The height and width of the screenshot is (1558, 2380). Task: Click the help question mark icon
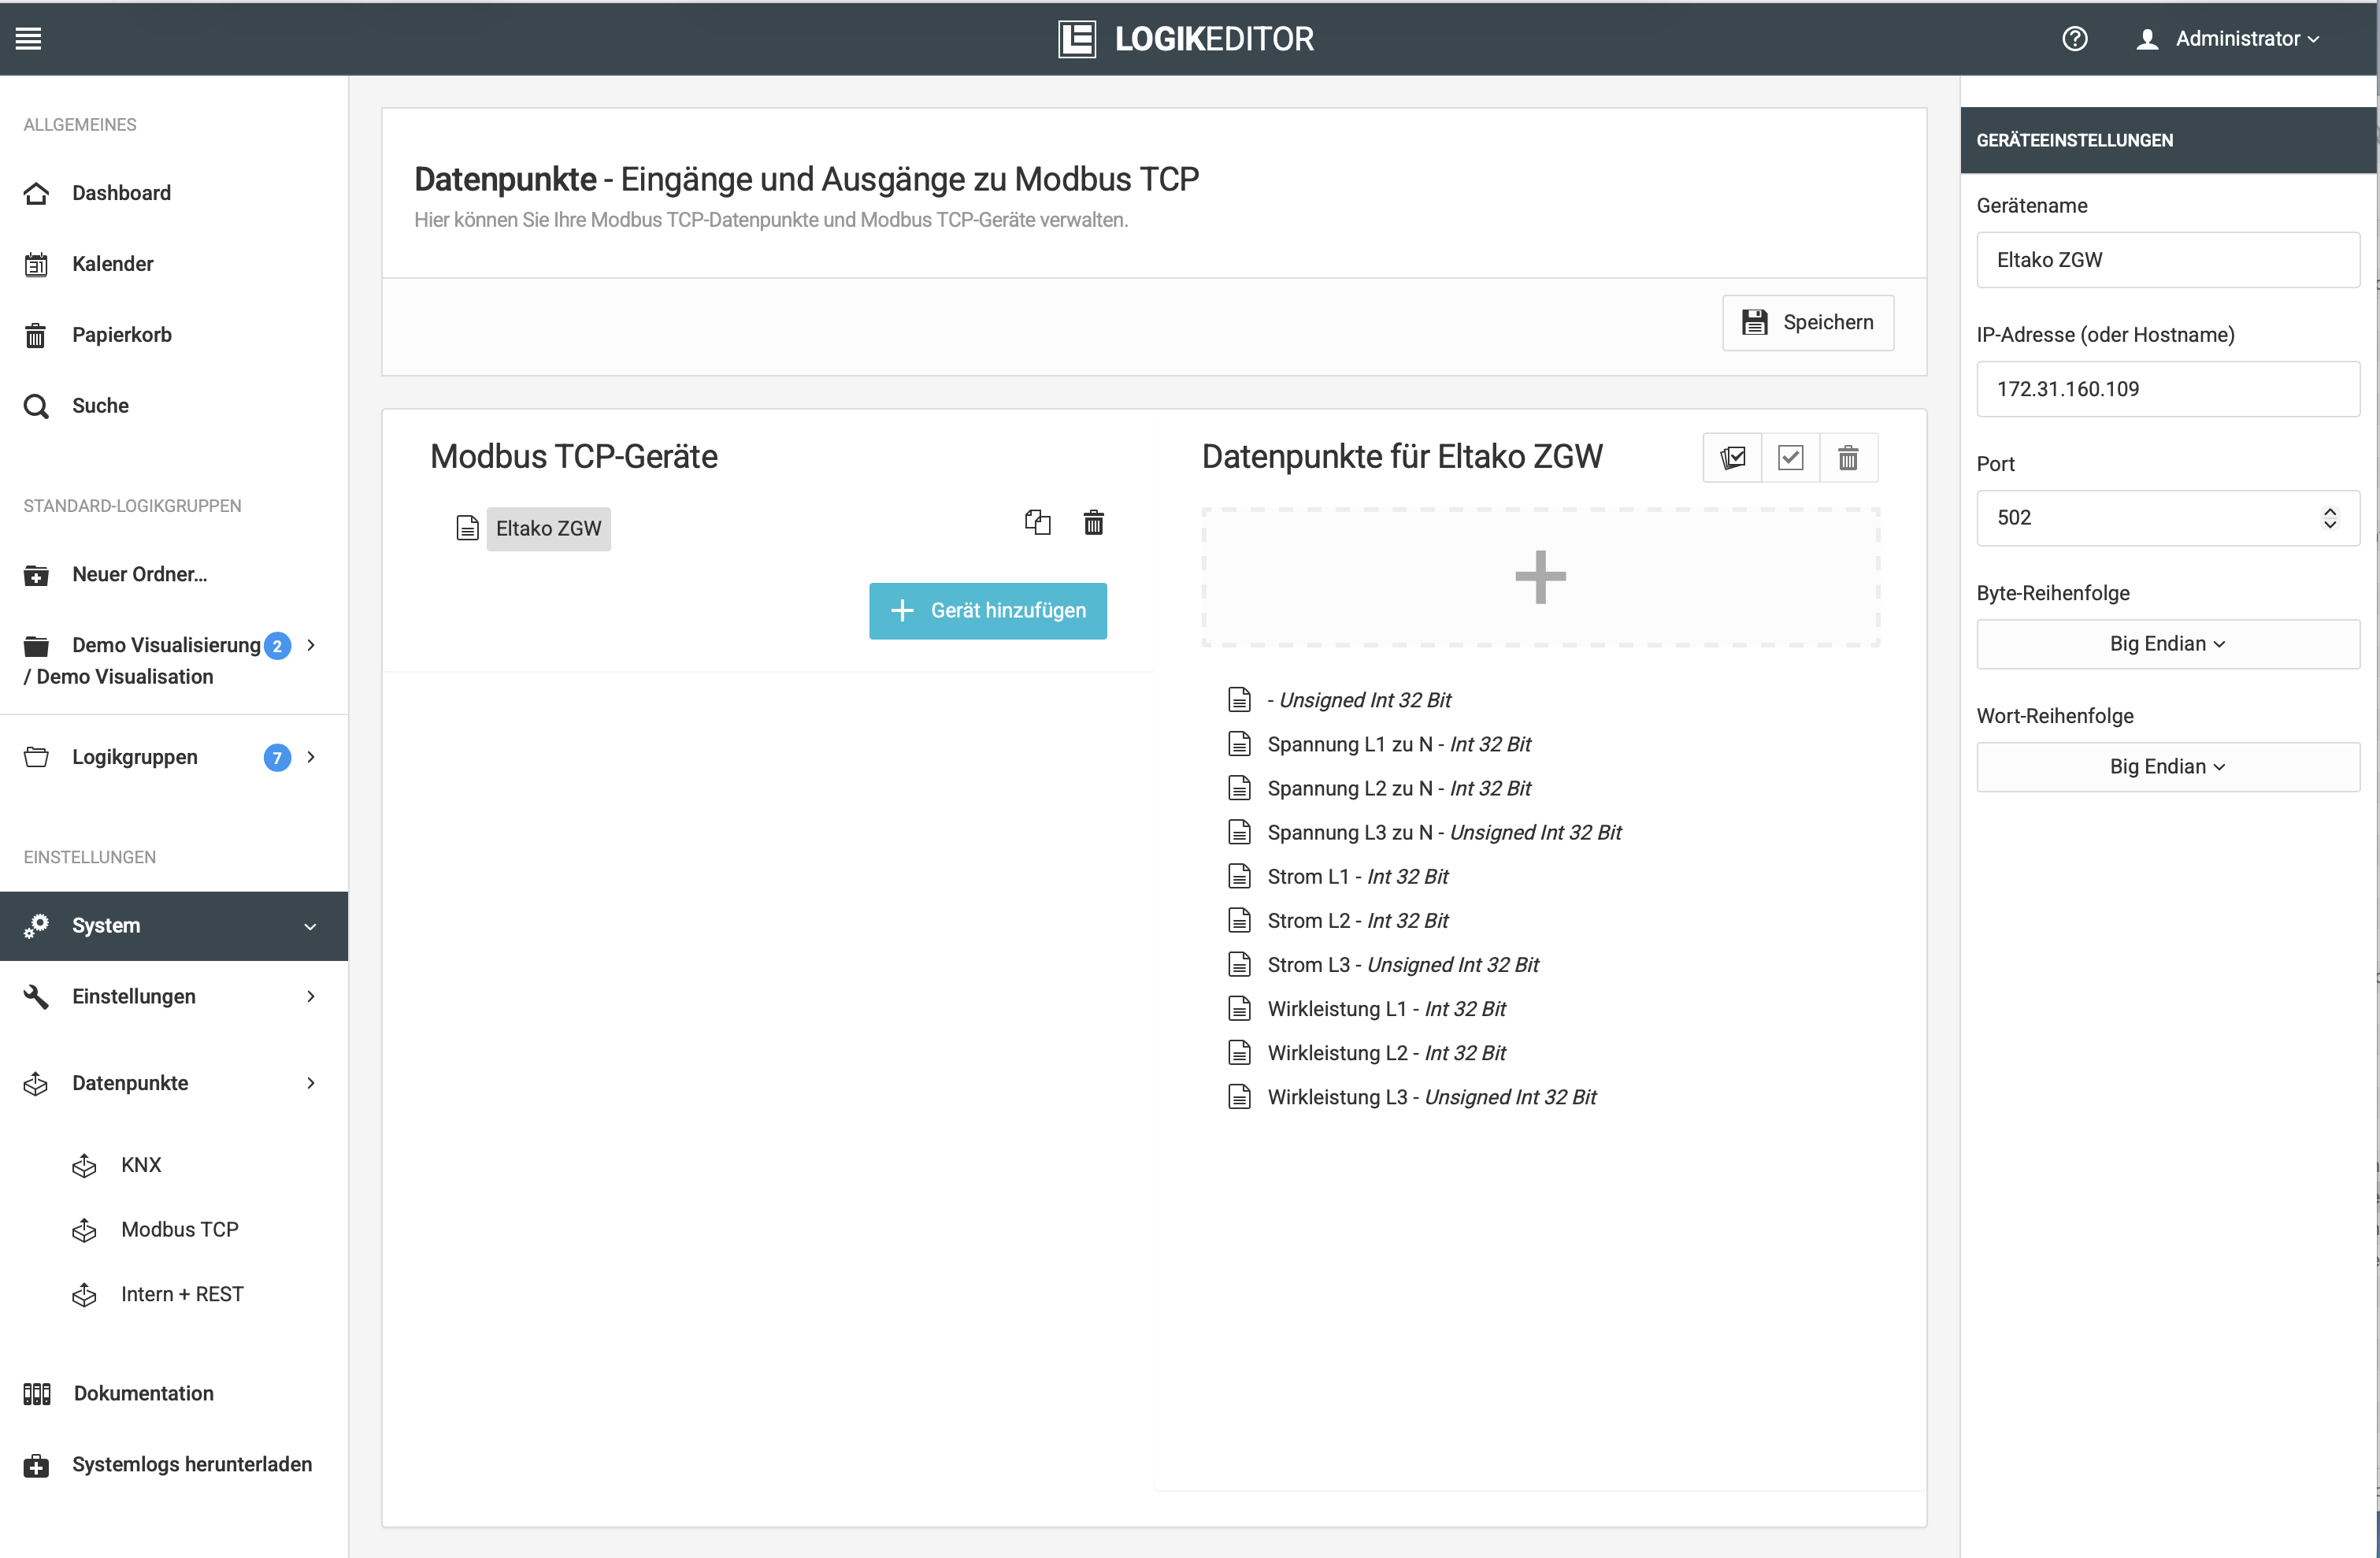pyautogui.click(x=2074, y=38)
